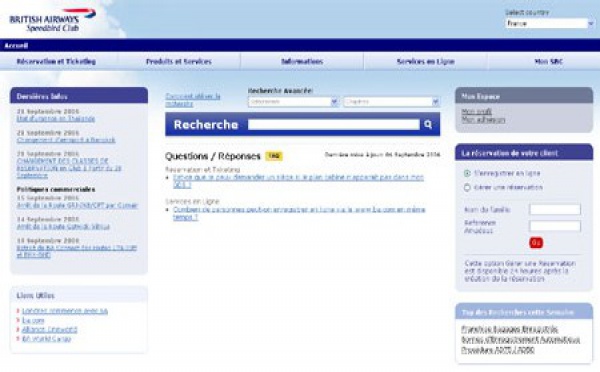
Task: Open the Changement d'aéroport à Bangkok news link
Action: (x=66, y=140)
